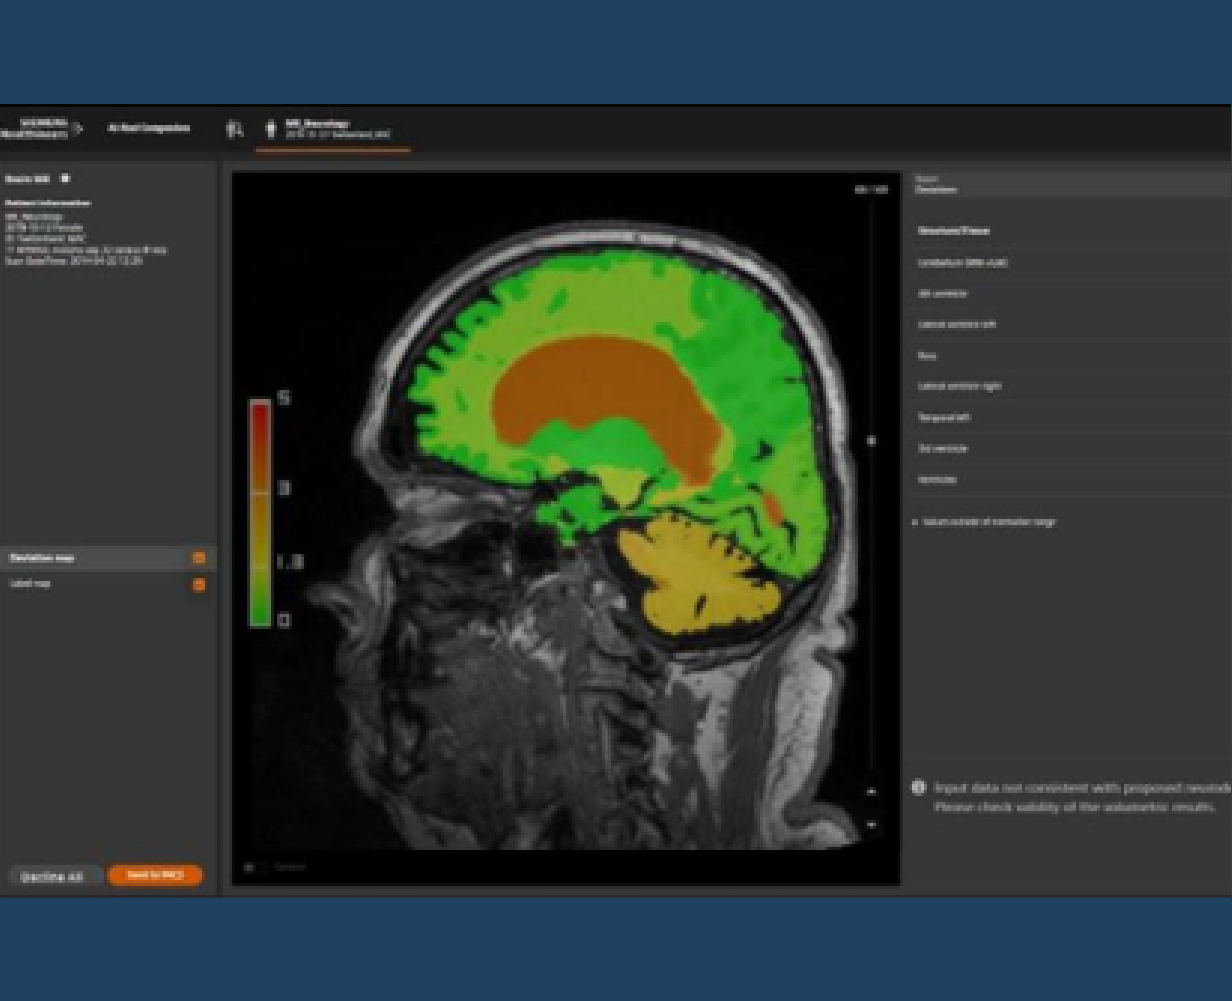Click the patient person icon in tab
Screen dimensions: 1232x1001
click(x=270, y=129)
